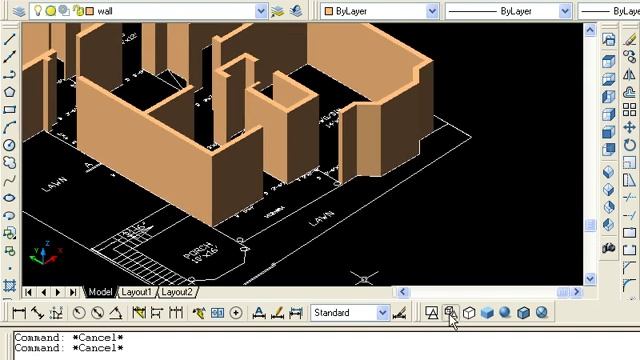The width and height of the screenshot is (640, 360).
Task: Select Radius dimension tool
Action: tap(79, 313)
